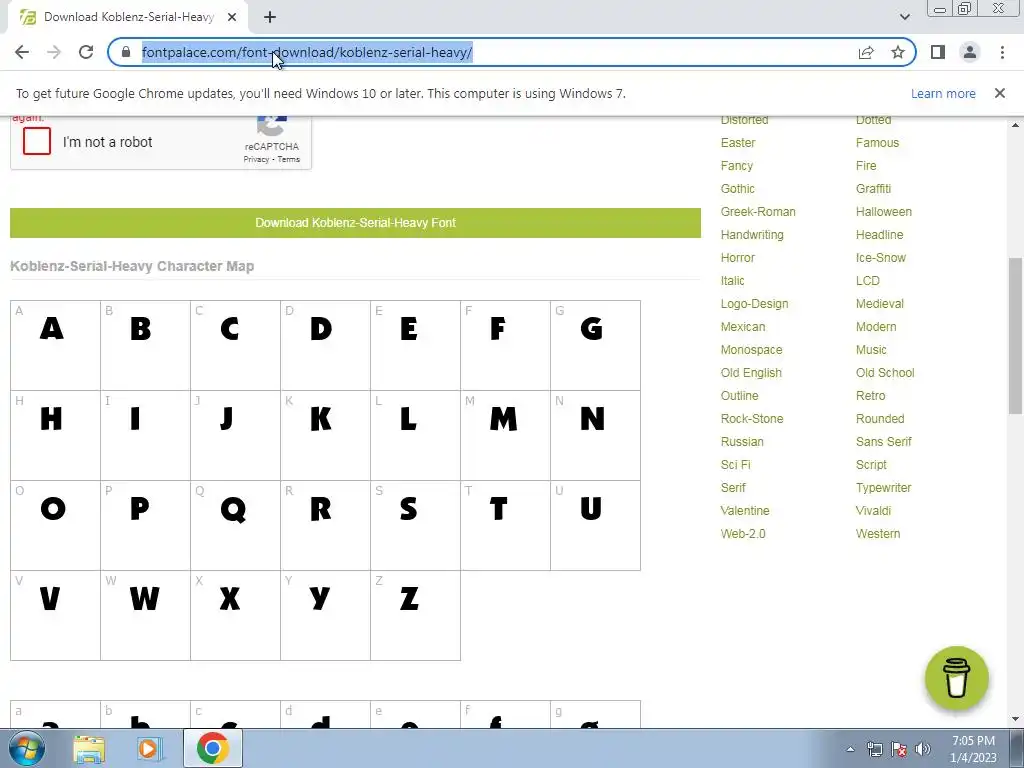Viewport: 1024px width, 768px height.
Task: Dismiss the Chrome update notification bar
Action: pyautogui.click(x=1000, y=93)
